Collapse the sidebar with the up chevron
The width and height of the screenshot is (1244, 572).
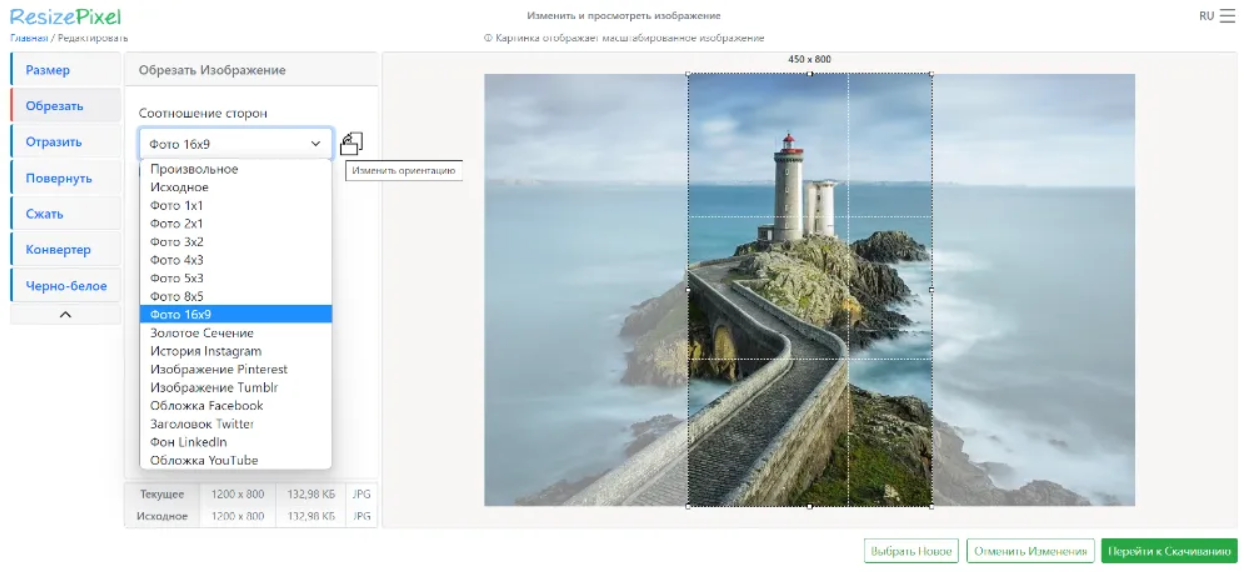(65, 314)
